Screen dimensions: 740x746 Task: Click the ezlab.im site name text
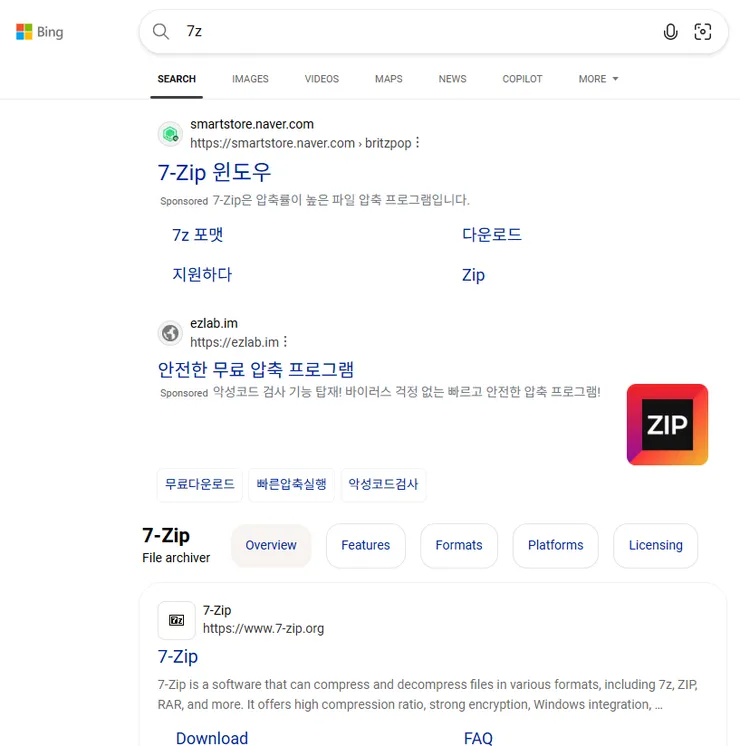pos(214,323)
